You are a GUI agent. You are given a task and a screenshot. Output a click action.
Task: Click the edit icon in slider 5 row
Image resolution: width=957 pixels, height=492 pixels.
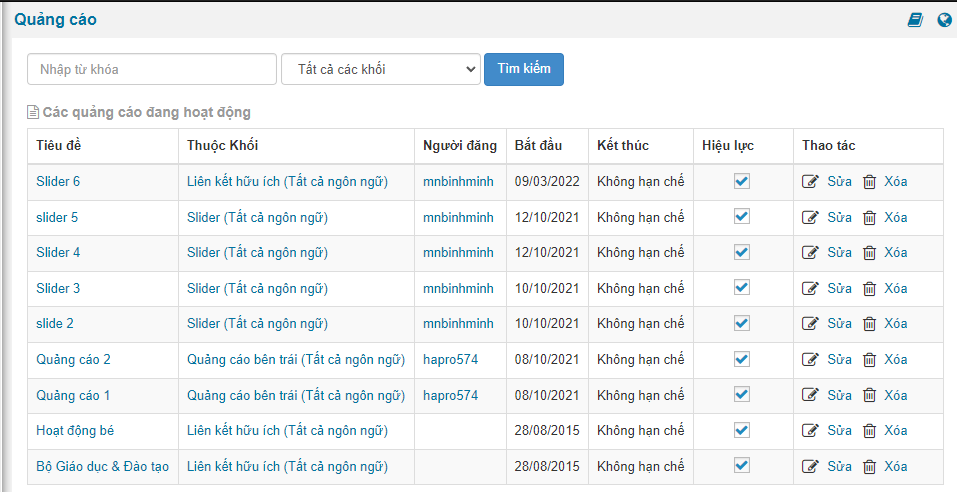[810, 217]
